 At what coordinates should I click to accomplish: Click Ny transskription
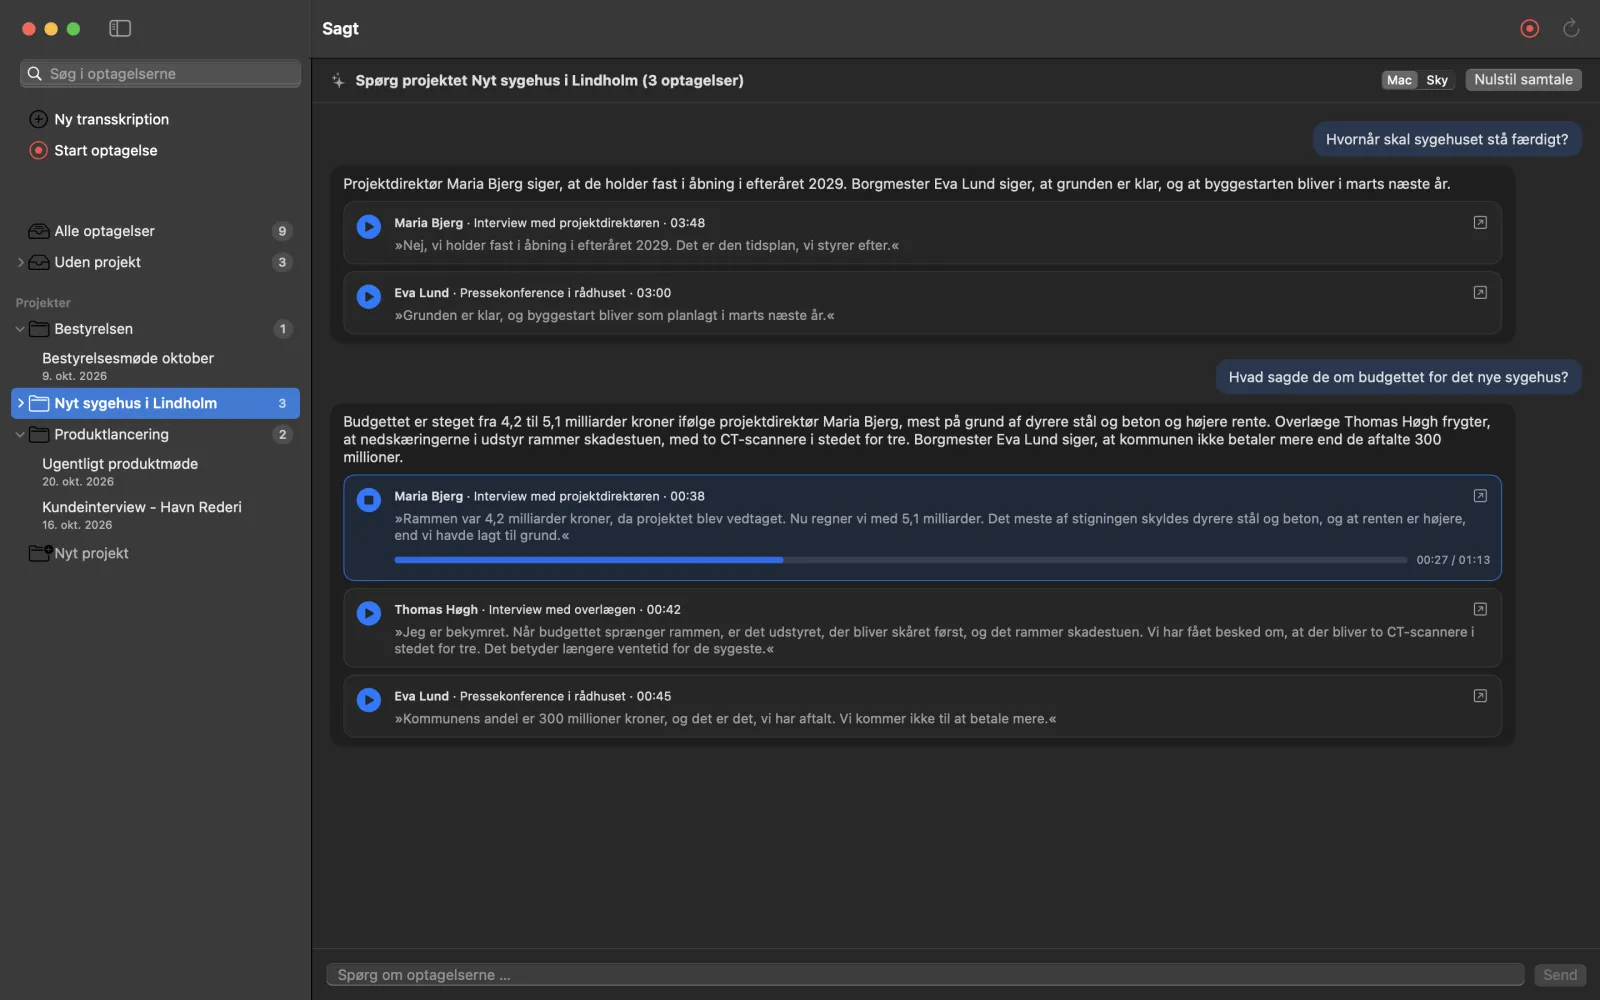click(111, 119)
